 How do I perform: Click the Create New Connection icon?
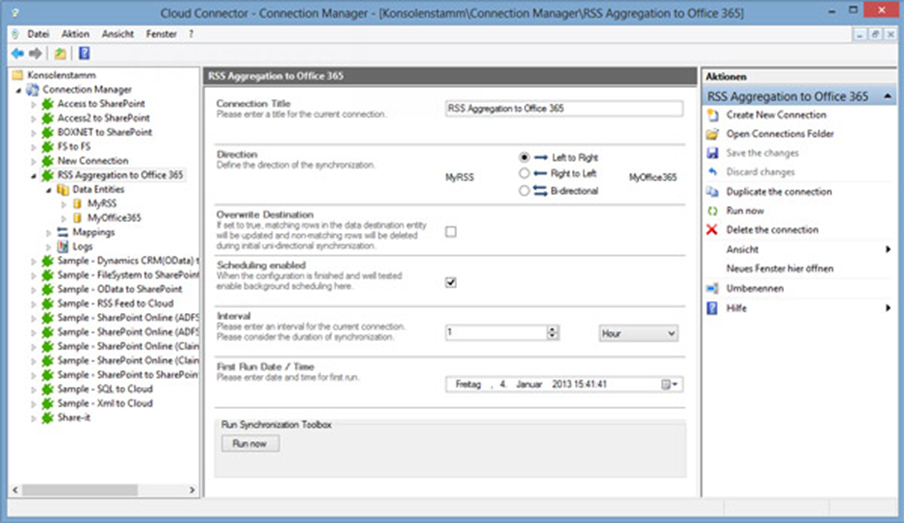coord(712,115)
